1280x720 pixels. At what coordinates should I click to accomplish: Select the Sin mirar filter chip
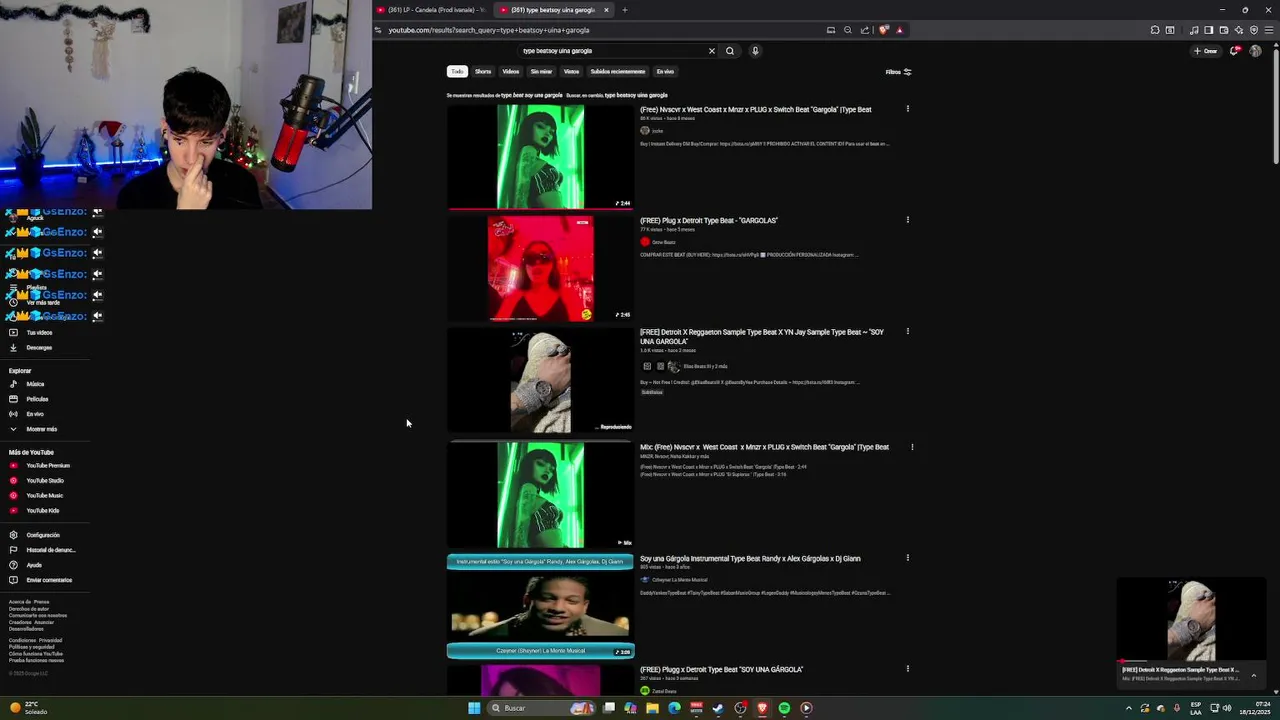coord(541,72)
